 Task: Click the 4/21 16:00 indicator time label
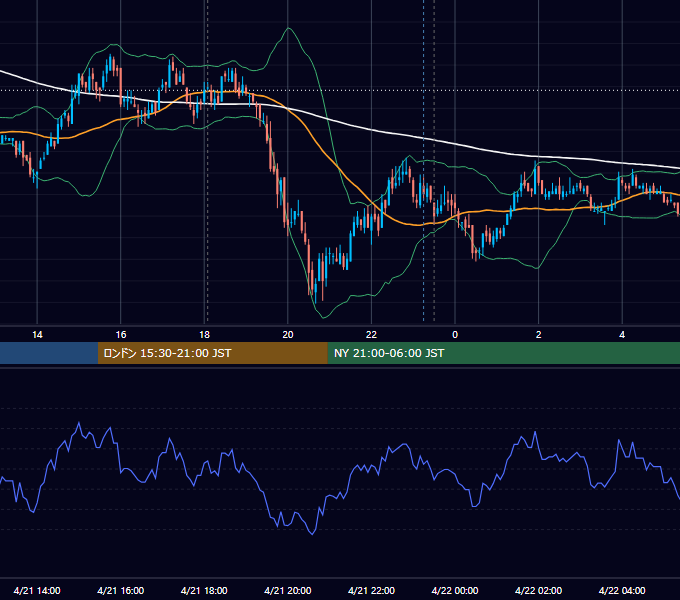click(121, 590)
